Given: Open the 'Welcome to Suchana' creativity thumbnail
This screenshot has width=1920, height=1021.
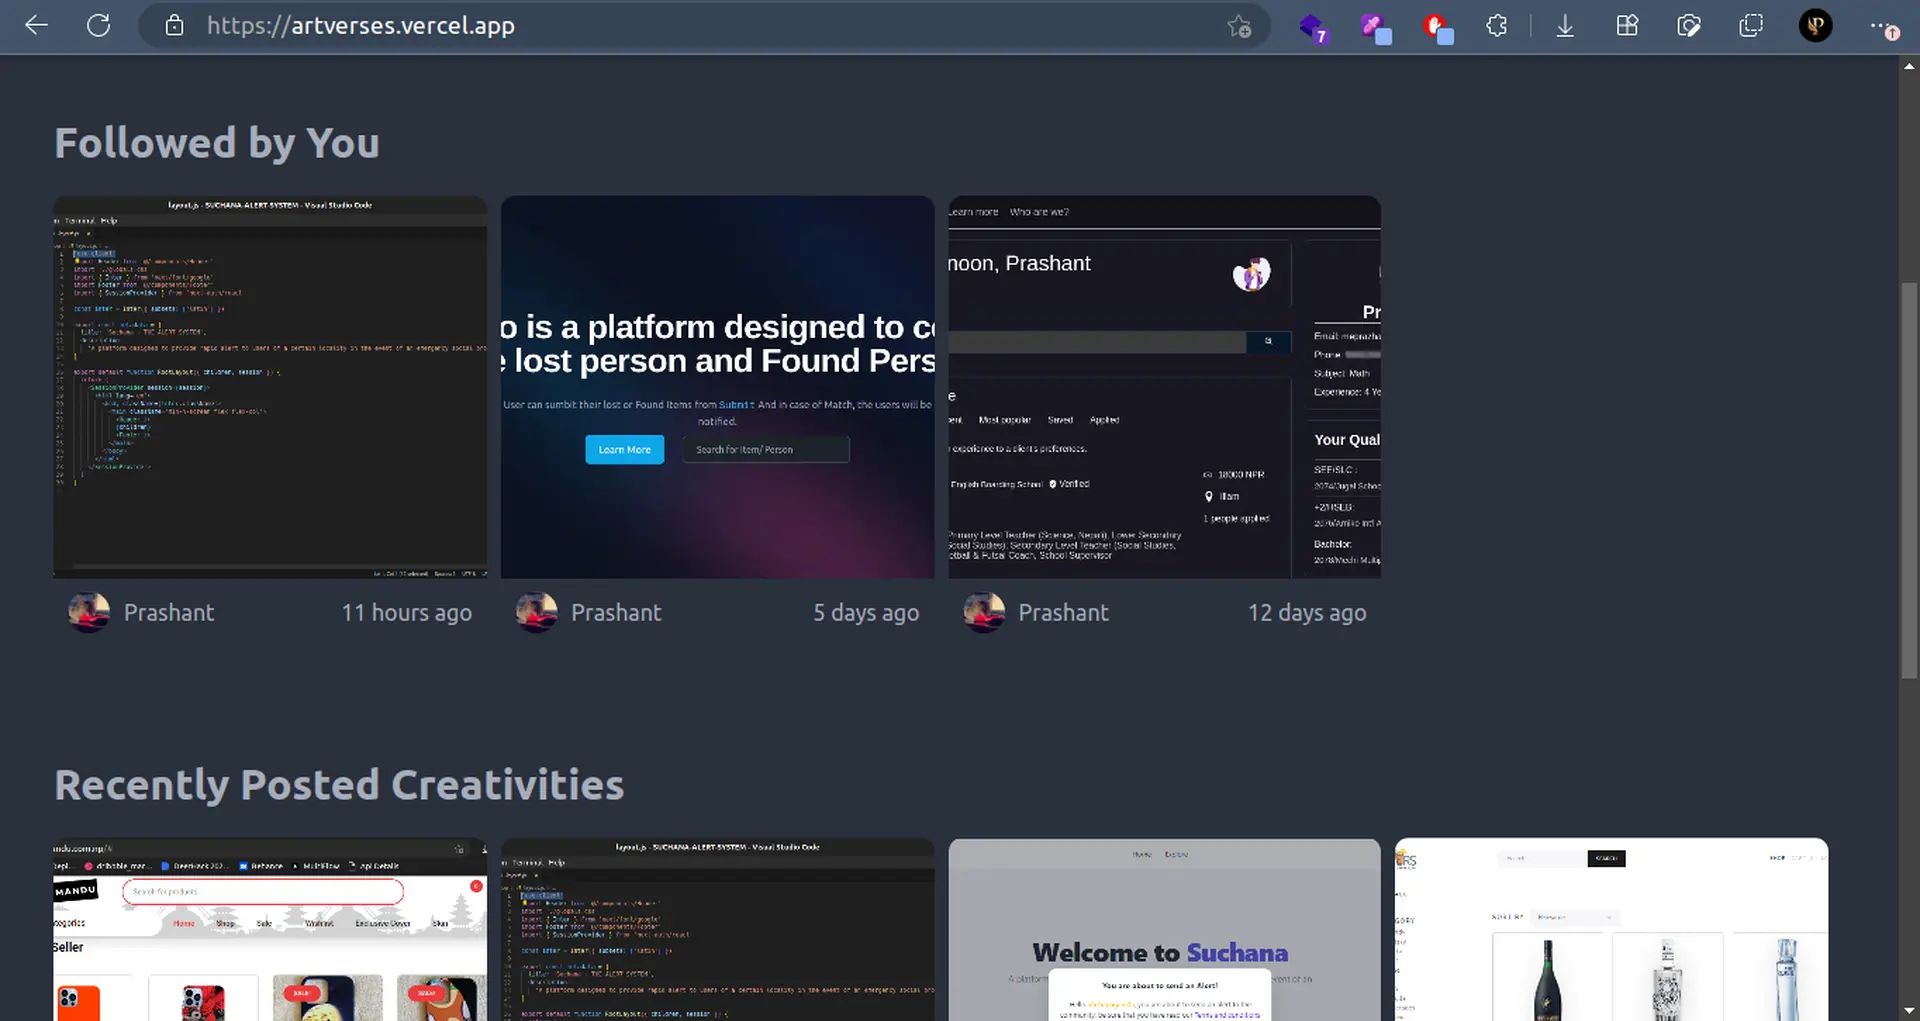Looking at the screenshot, I should point(1164,930).
